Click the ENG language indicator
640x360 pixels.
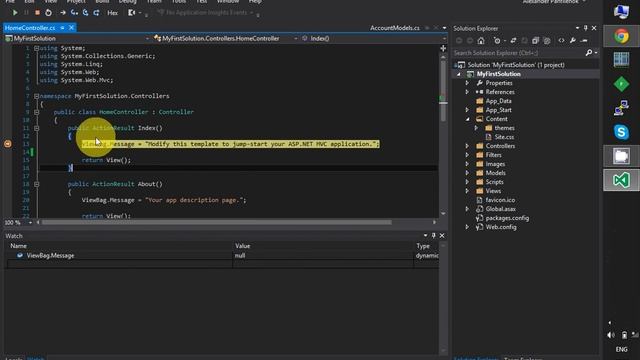[621, 349]
